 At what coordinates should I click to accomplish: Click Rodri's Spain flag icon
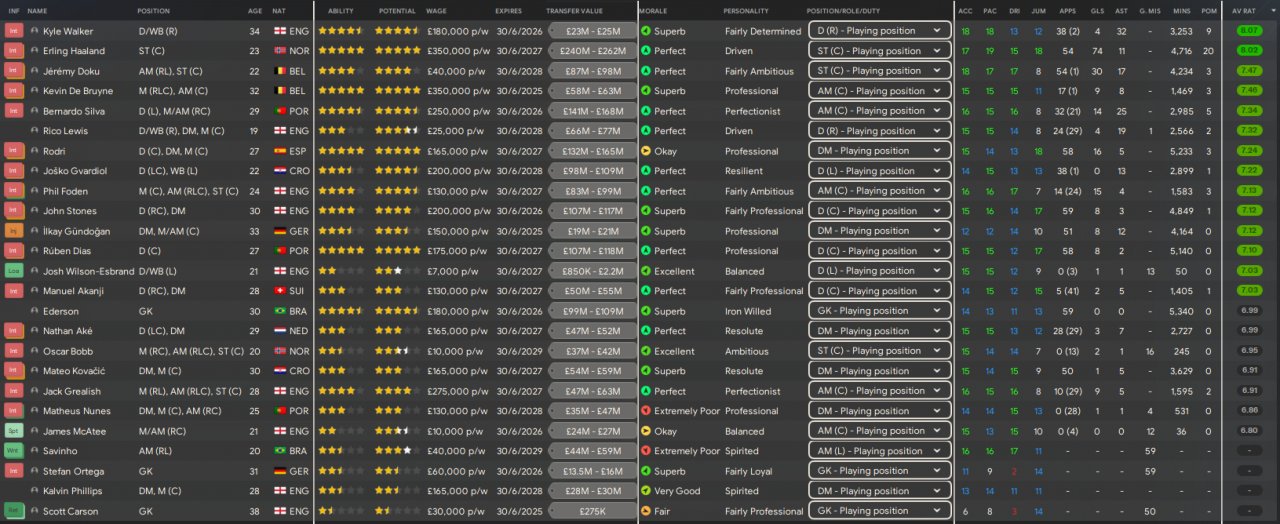279,151
